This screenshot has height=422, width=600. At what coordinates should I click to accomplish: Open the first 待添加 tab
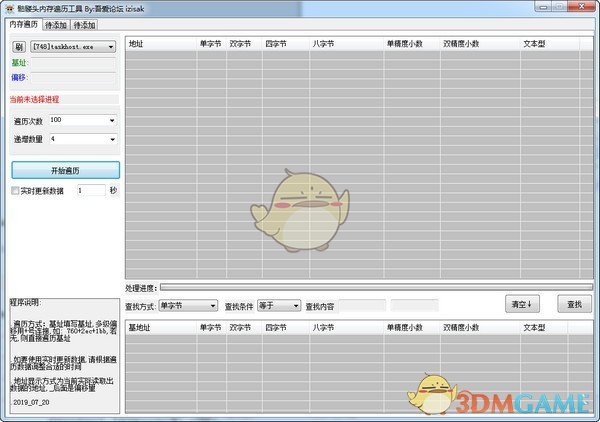(x=56, y=25)
